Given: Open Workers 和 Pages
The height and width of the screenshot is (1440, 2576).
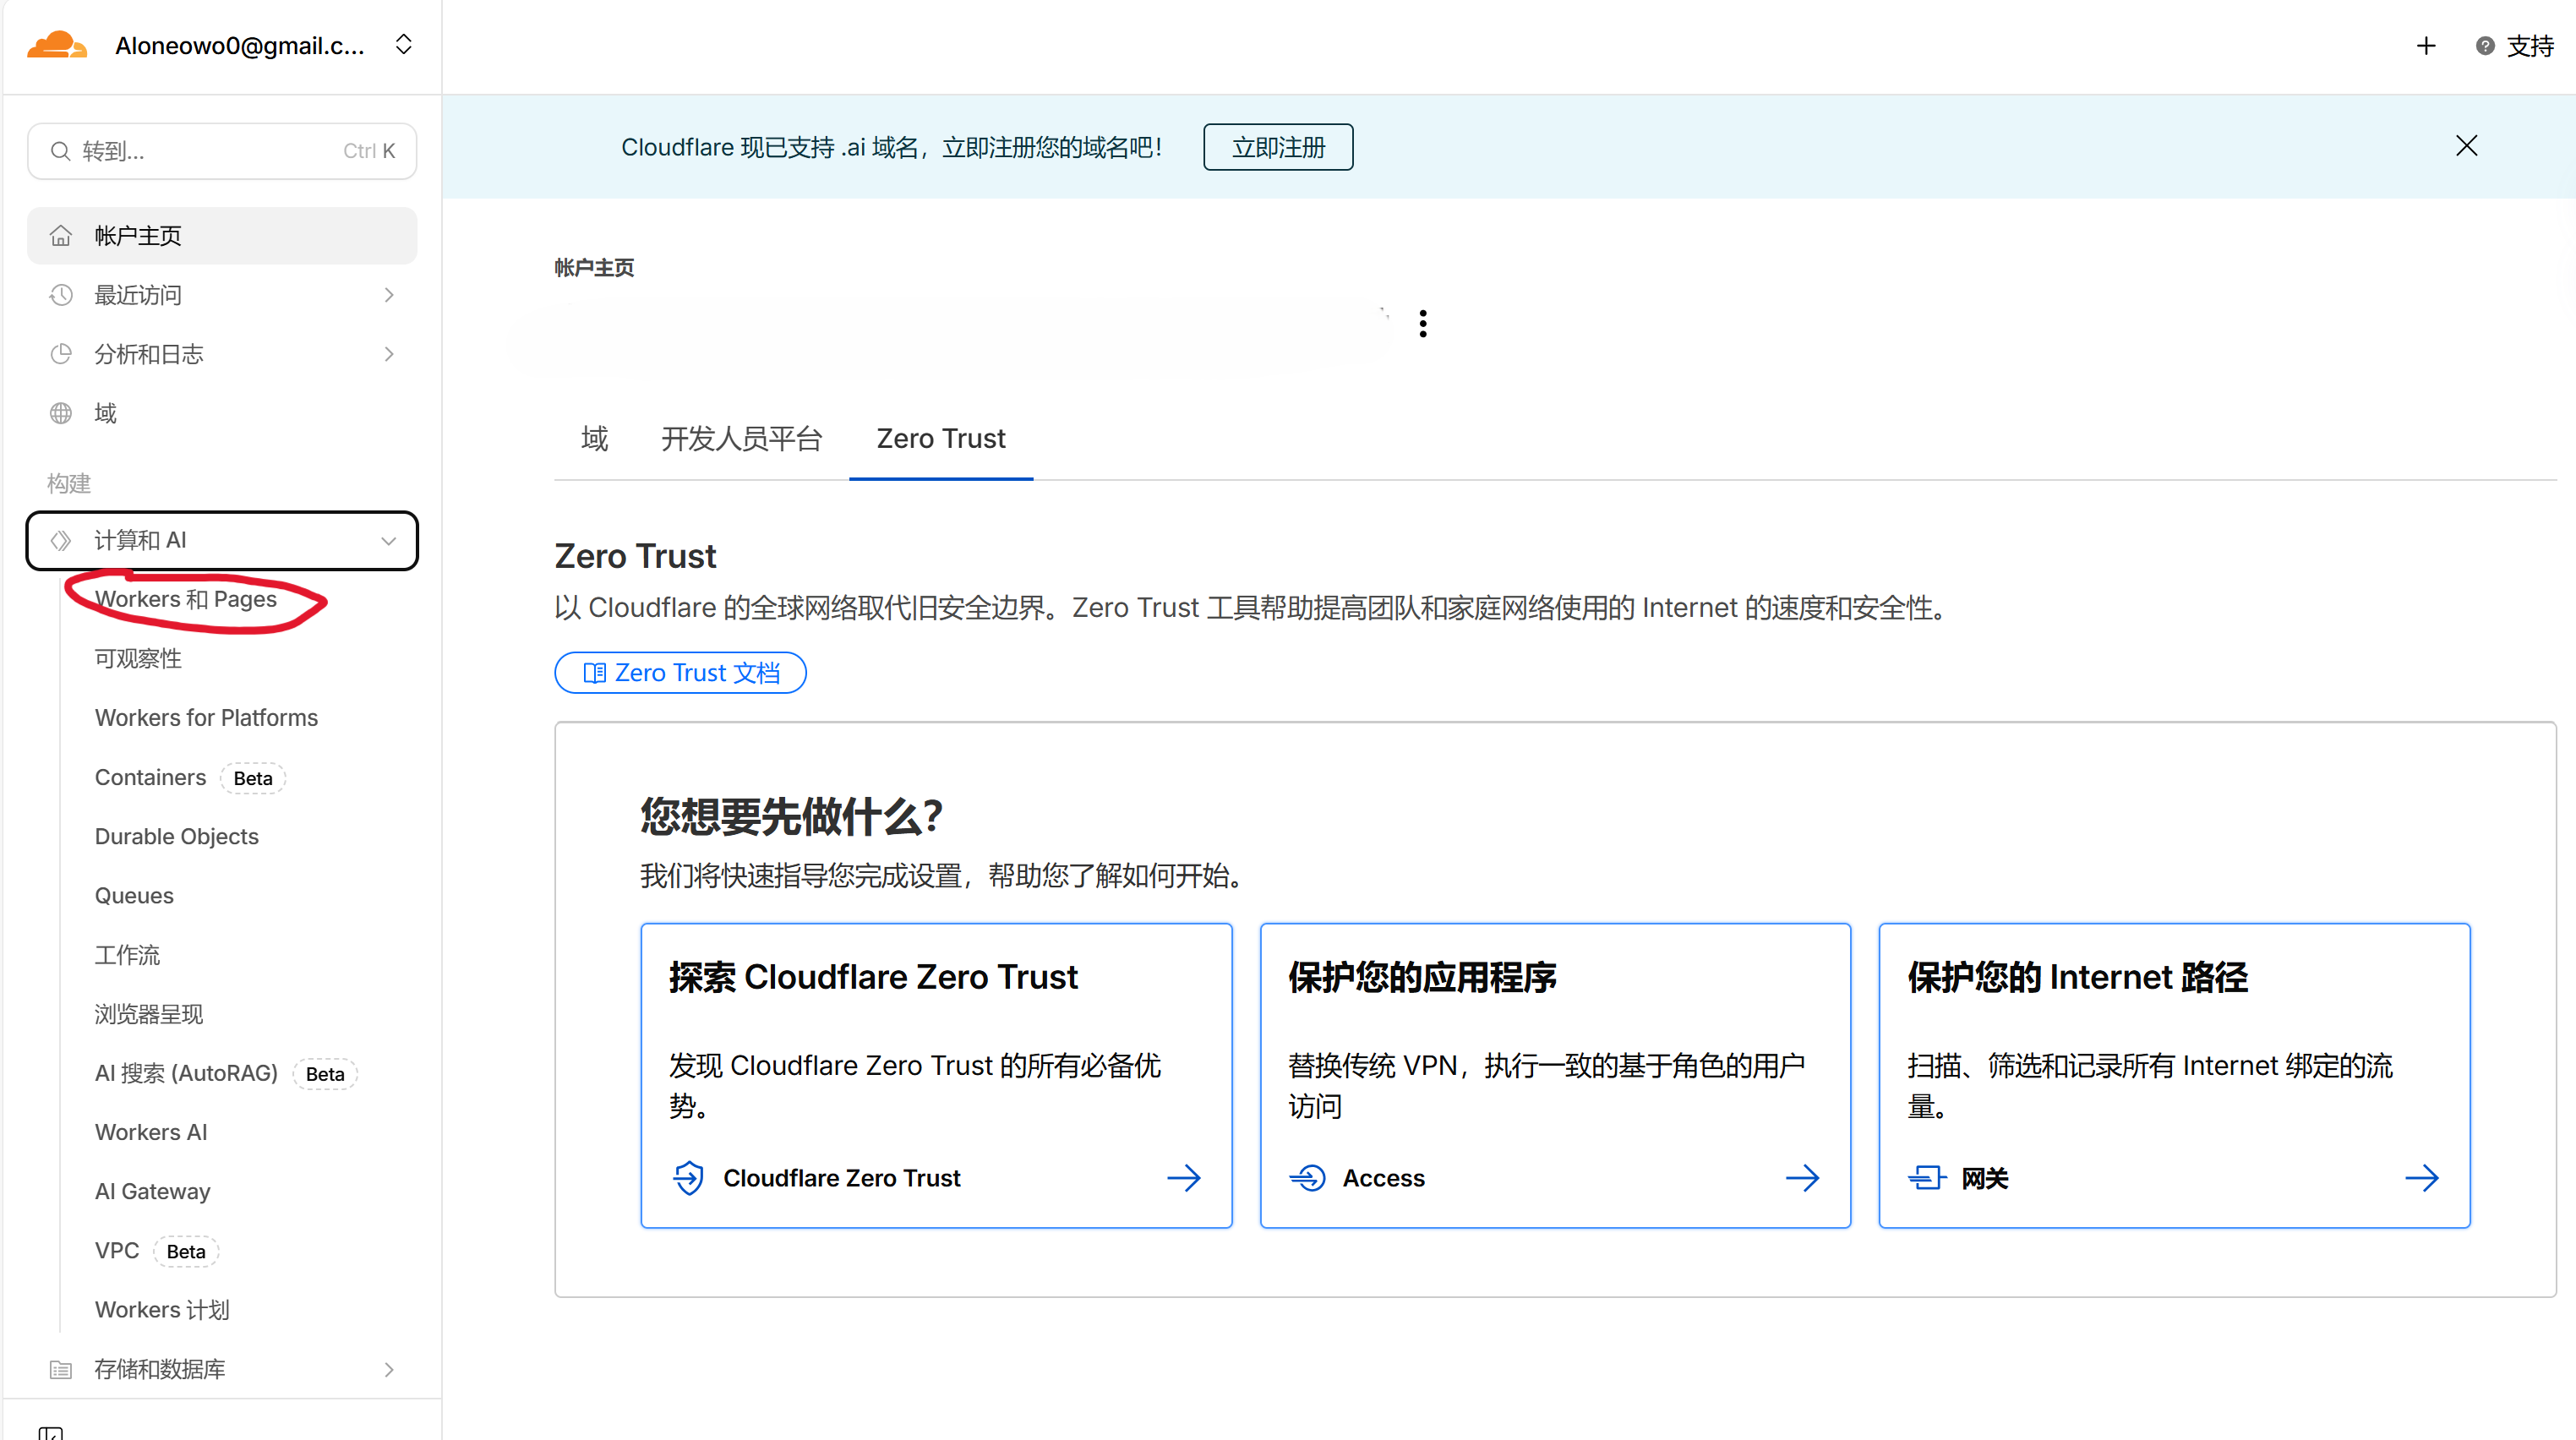Looking at the screenshot, I should (x=186, y=599).
